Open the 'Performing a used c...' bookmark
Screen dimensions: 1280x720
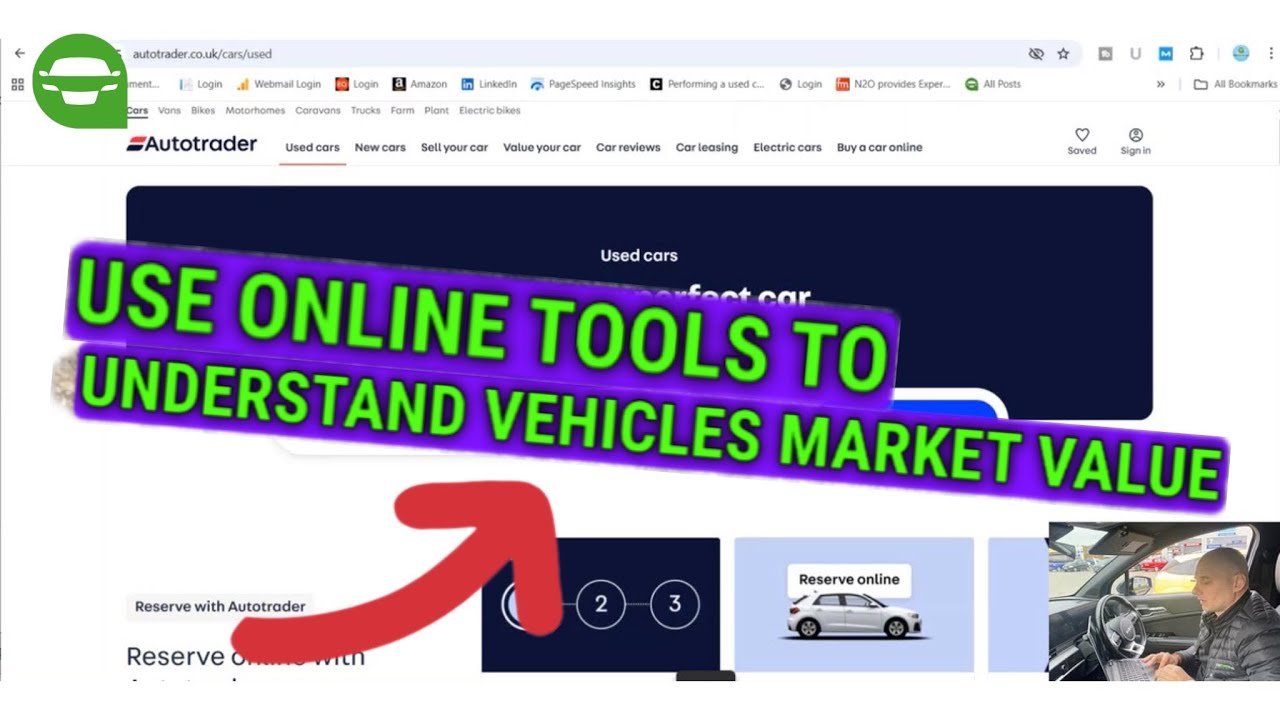tap(707, 84)
